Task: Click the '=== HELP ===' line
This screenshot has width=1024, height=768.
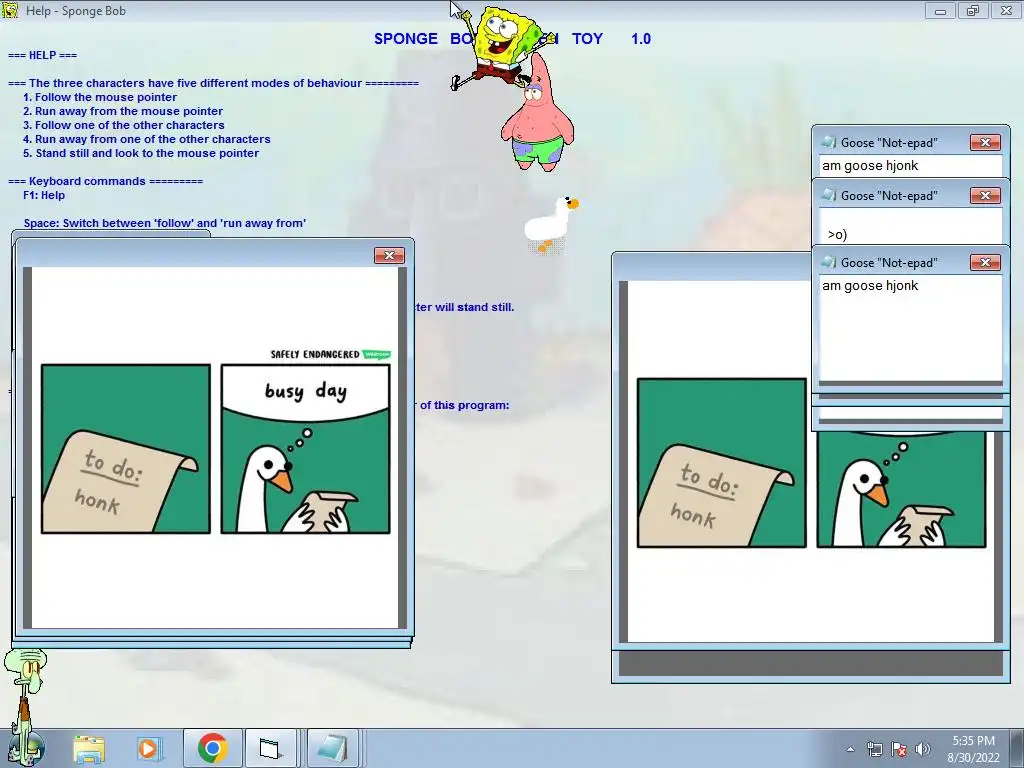Action: coord(42,55)
